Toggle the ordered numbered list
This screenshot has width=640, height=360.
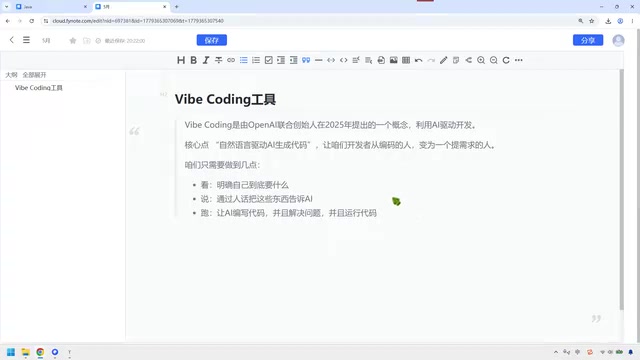256,60
